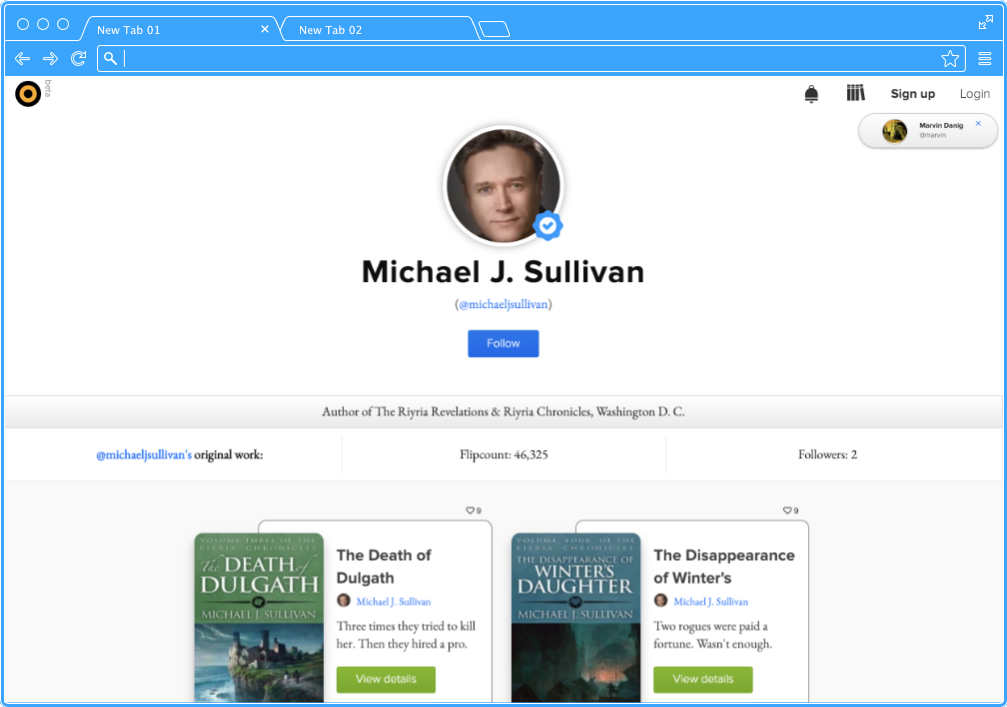Open notifications bell icon
1007x707 pixels.
tap(811, 94)
